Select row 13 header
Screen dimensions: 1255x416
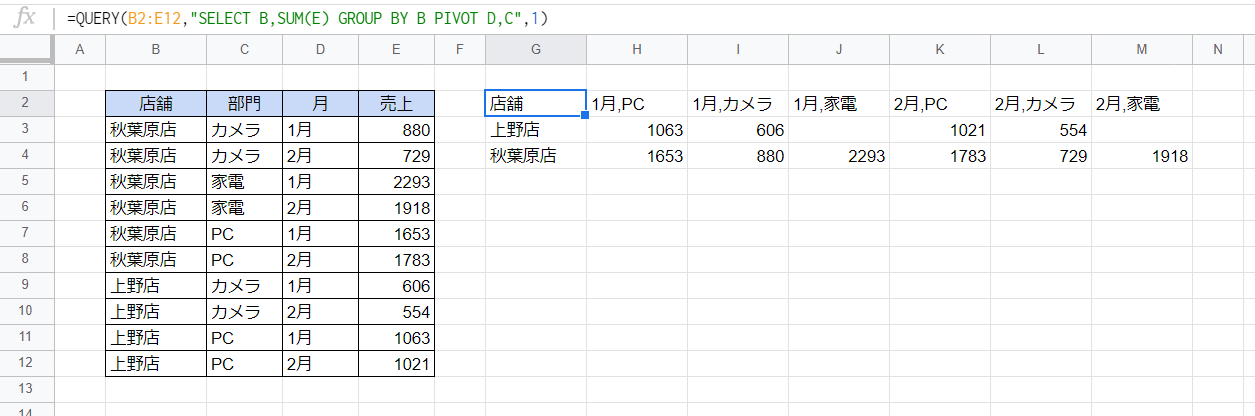point(27,389)
